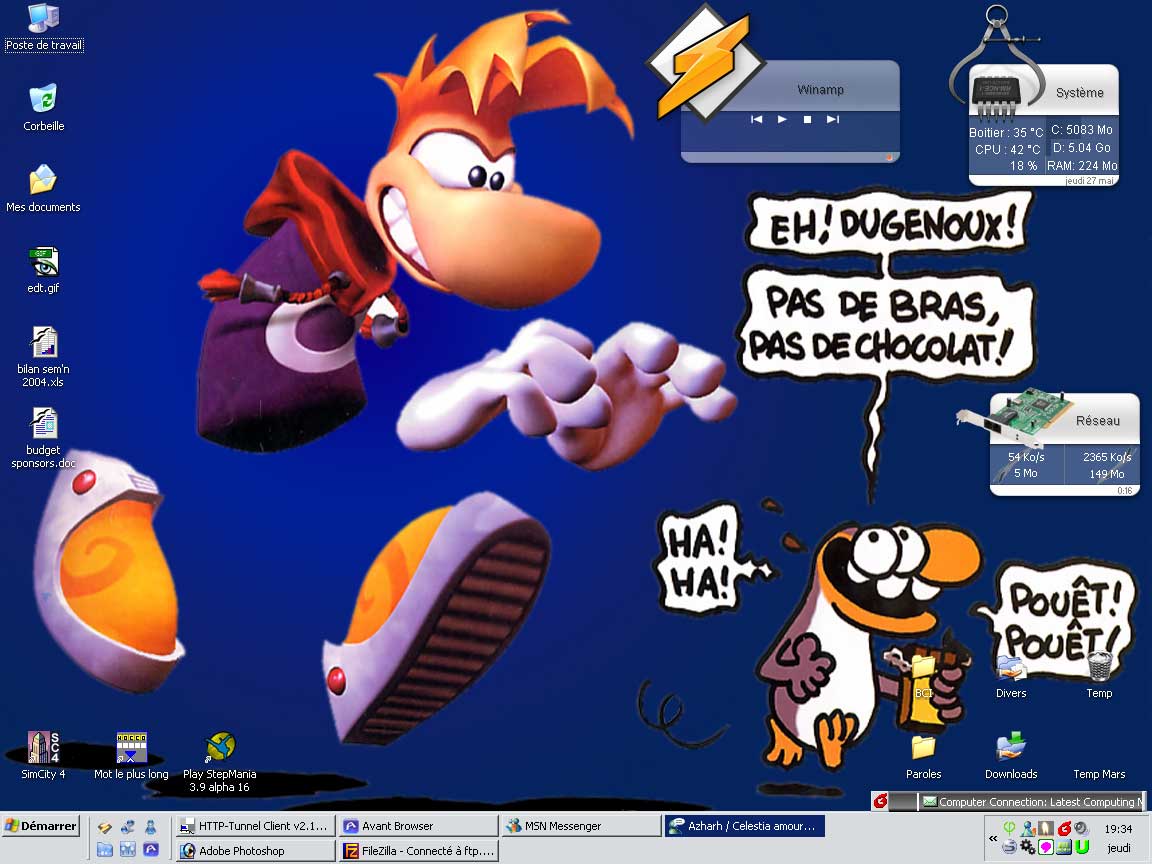Click the CPU : 42 °C reading
The image size is (1152, 864).
(x=1007, y=149)
